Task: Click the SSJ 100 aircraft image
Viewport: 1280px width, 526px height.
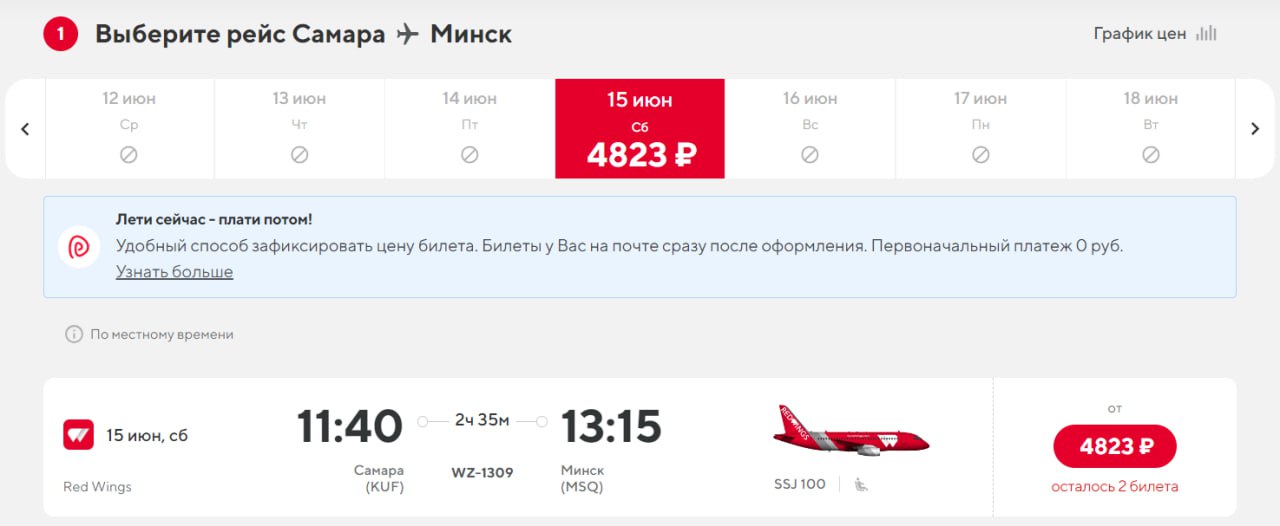Action: click(851, 431)
